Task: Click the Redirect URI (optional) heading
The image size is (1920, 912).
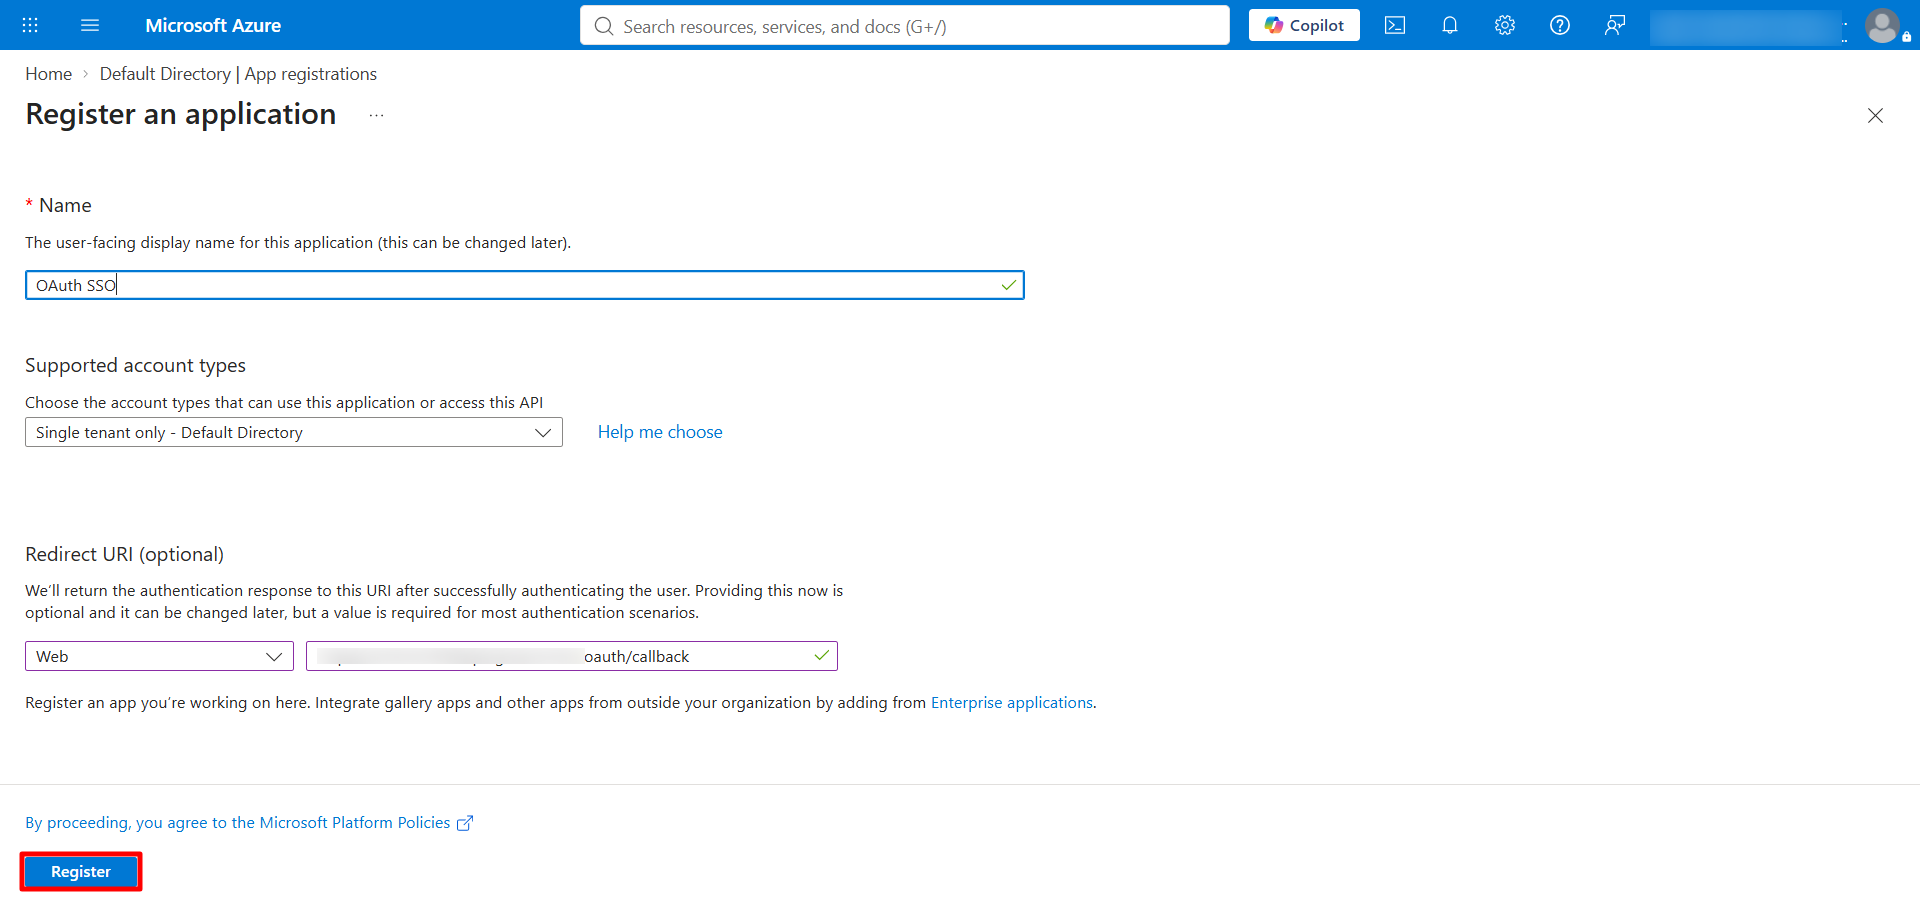Action: point(125,554)
